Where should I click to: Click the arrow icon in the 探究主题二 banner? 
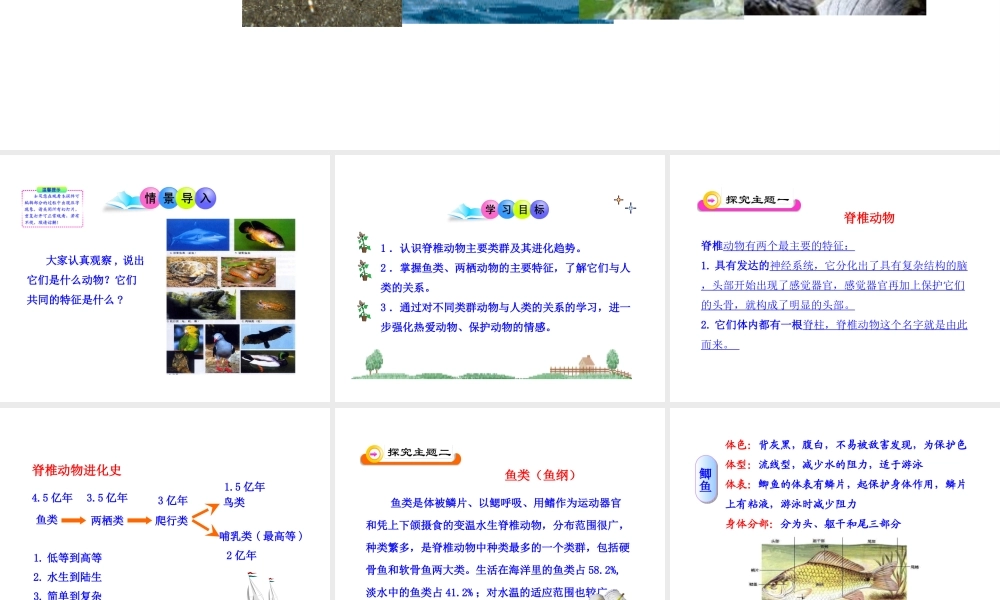coord(374,453)
